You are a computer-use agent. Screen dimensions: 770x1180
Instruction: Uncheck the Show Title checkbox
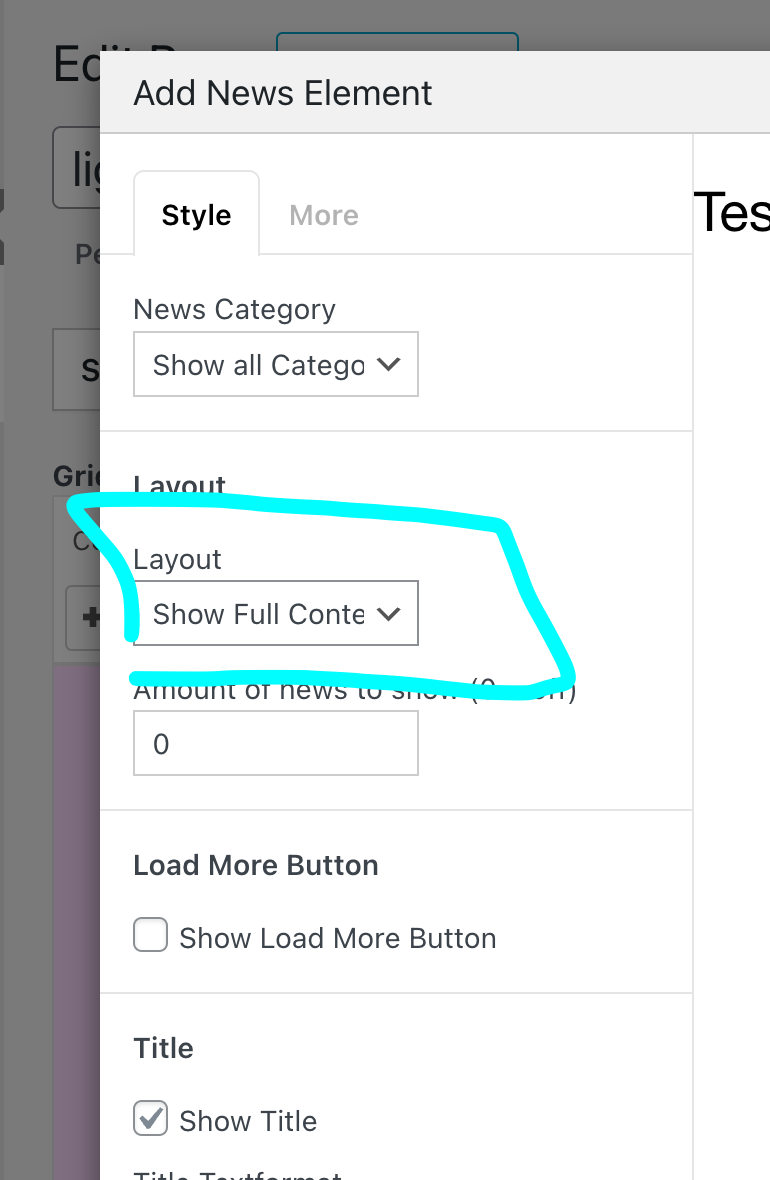tap(150, 1119)
